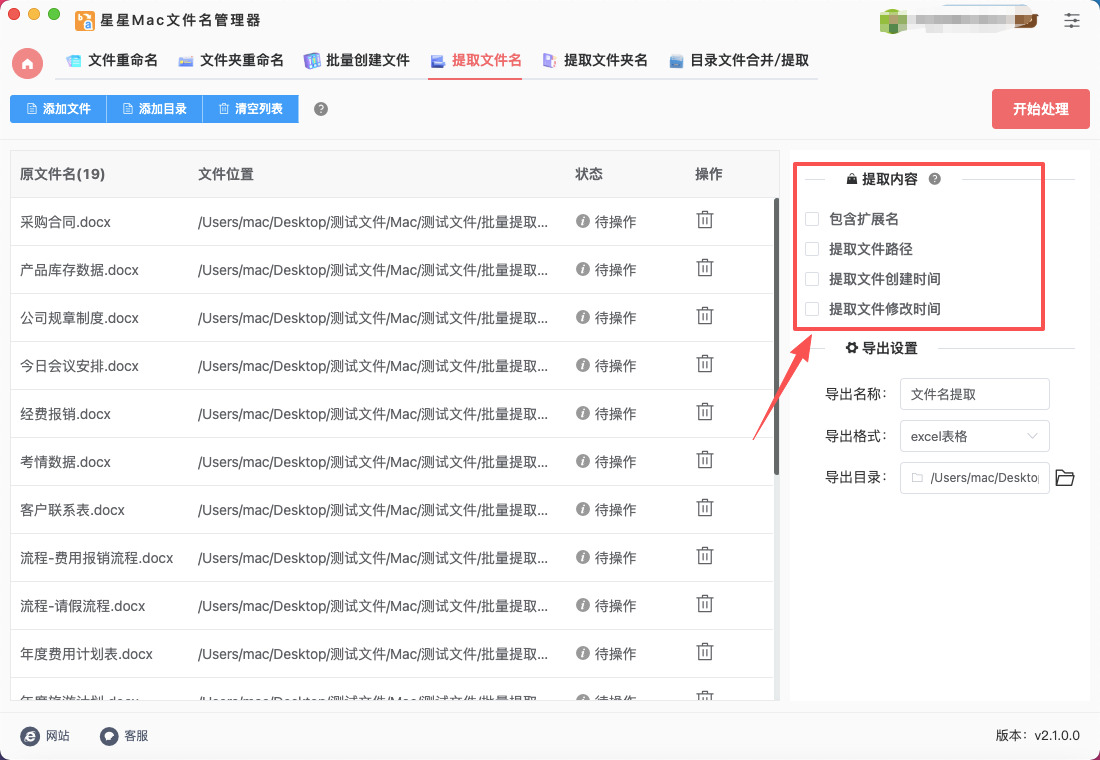Screen dimensions: 1100x760
Task: Click the 原文件名(19) column header
Action: 62,174
